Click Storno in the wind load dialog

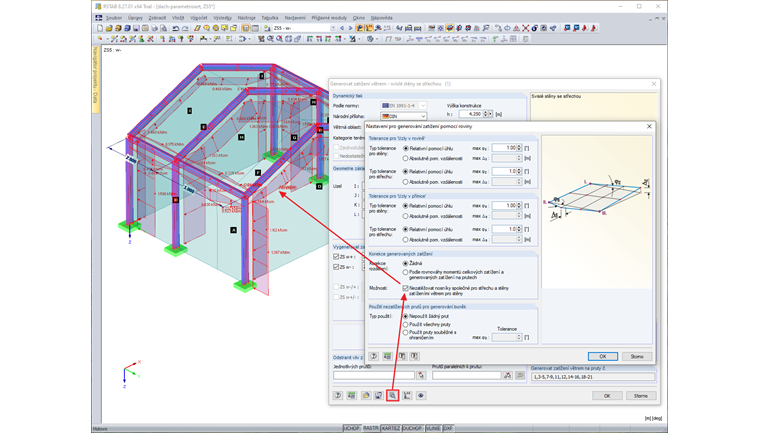[x=641, y=396]
